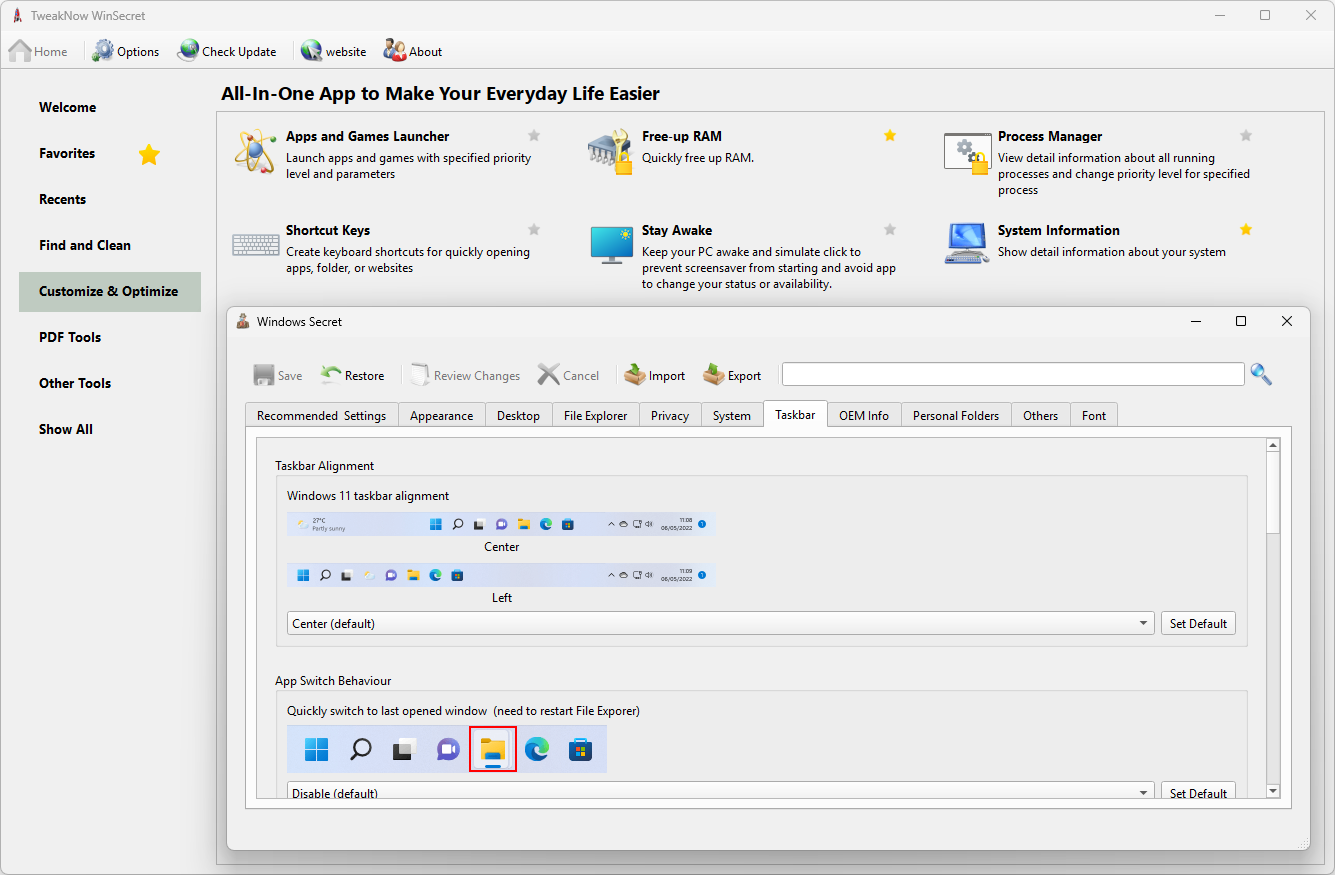
Task: Click the left-aligned taskbar preview image
Action: tap(501, 575)
